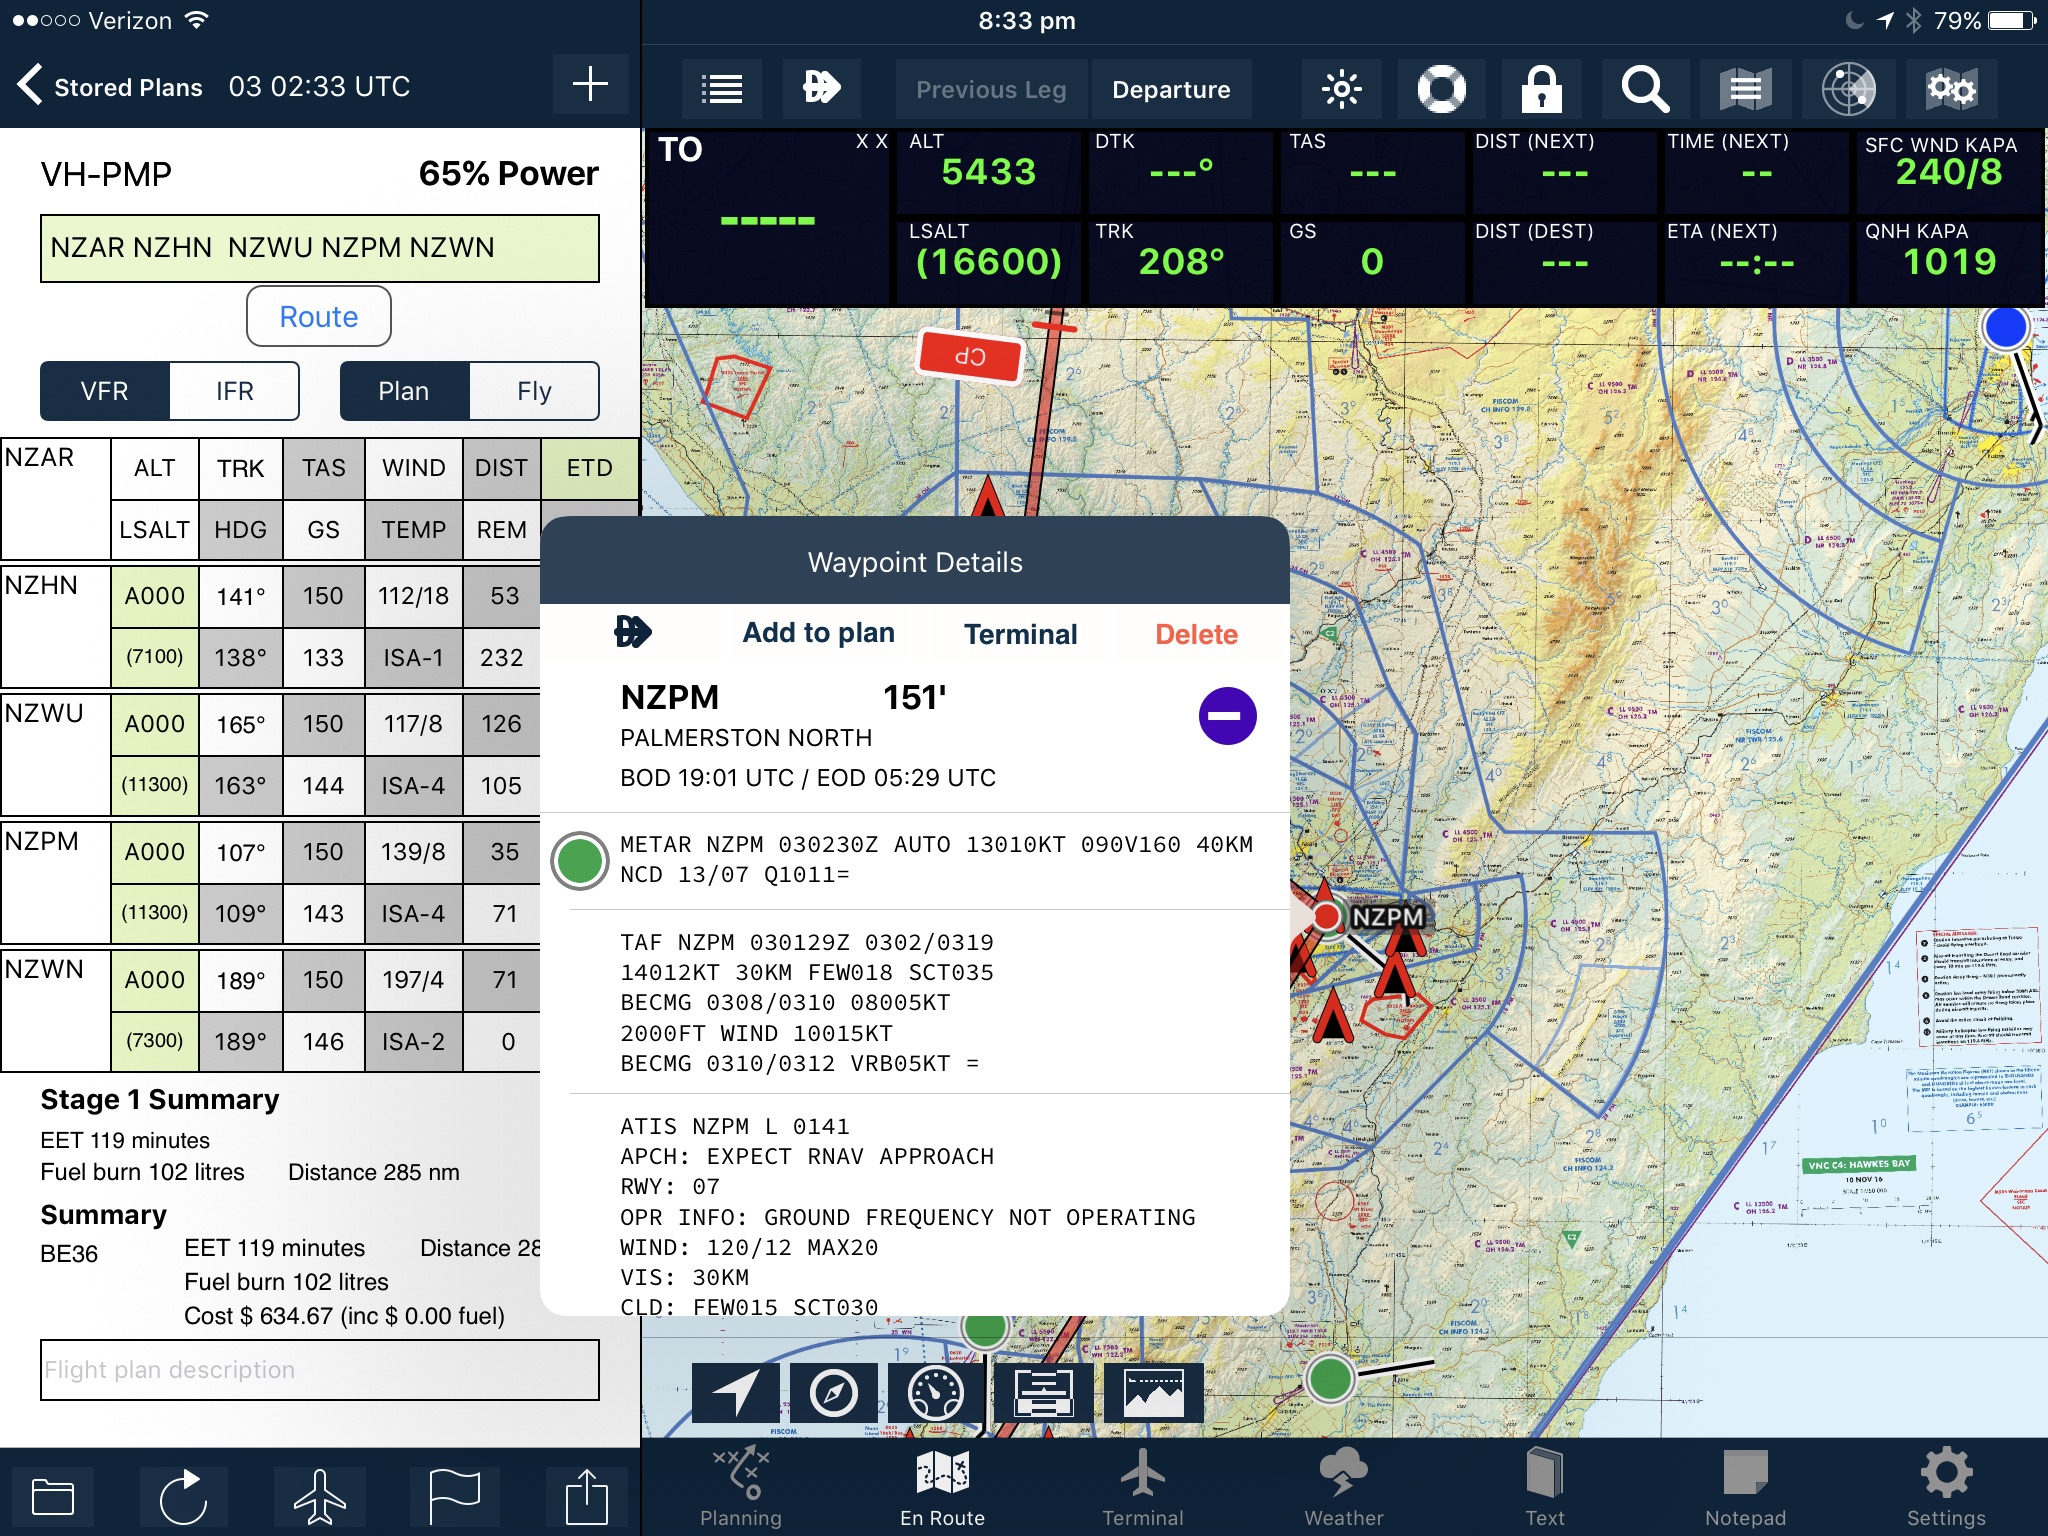Collapse NZPM details minus button
Screen dimensions: 2048x1536
[1227, 716]
